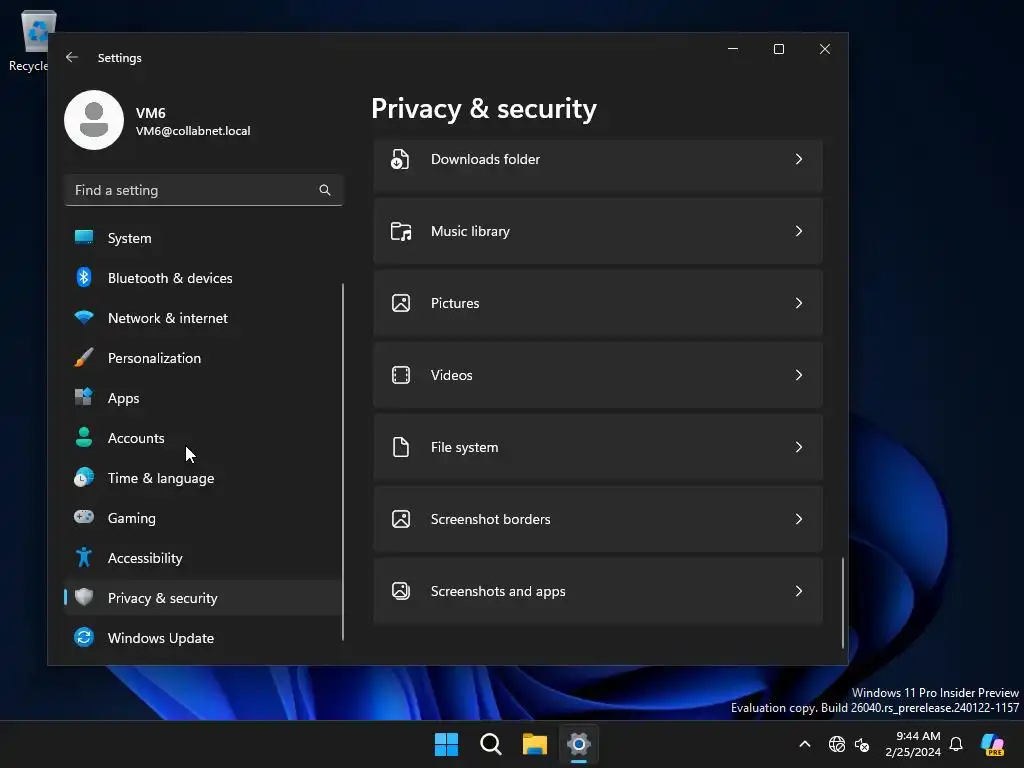Image resolution: width=1024 pixels, height=768 pixels.
Task: Open the clock and date flyout
Action: (x=912, y=744)
